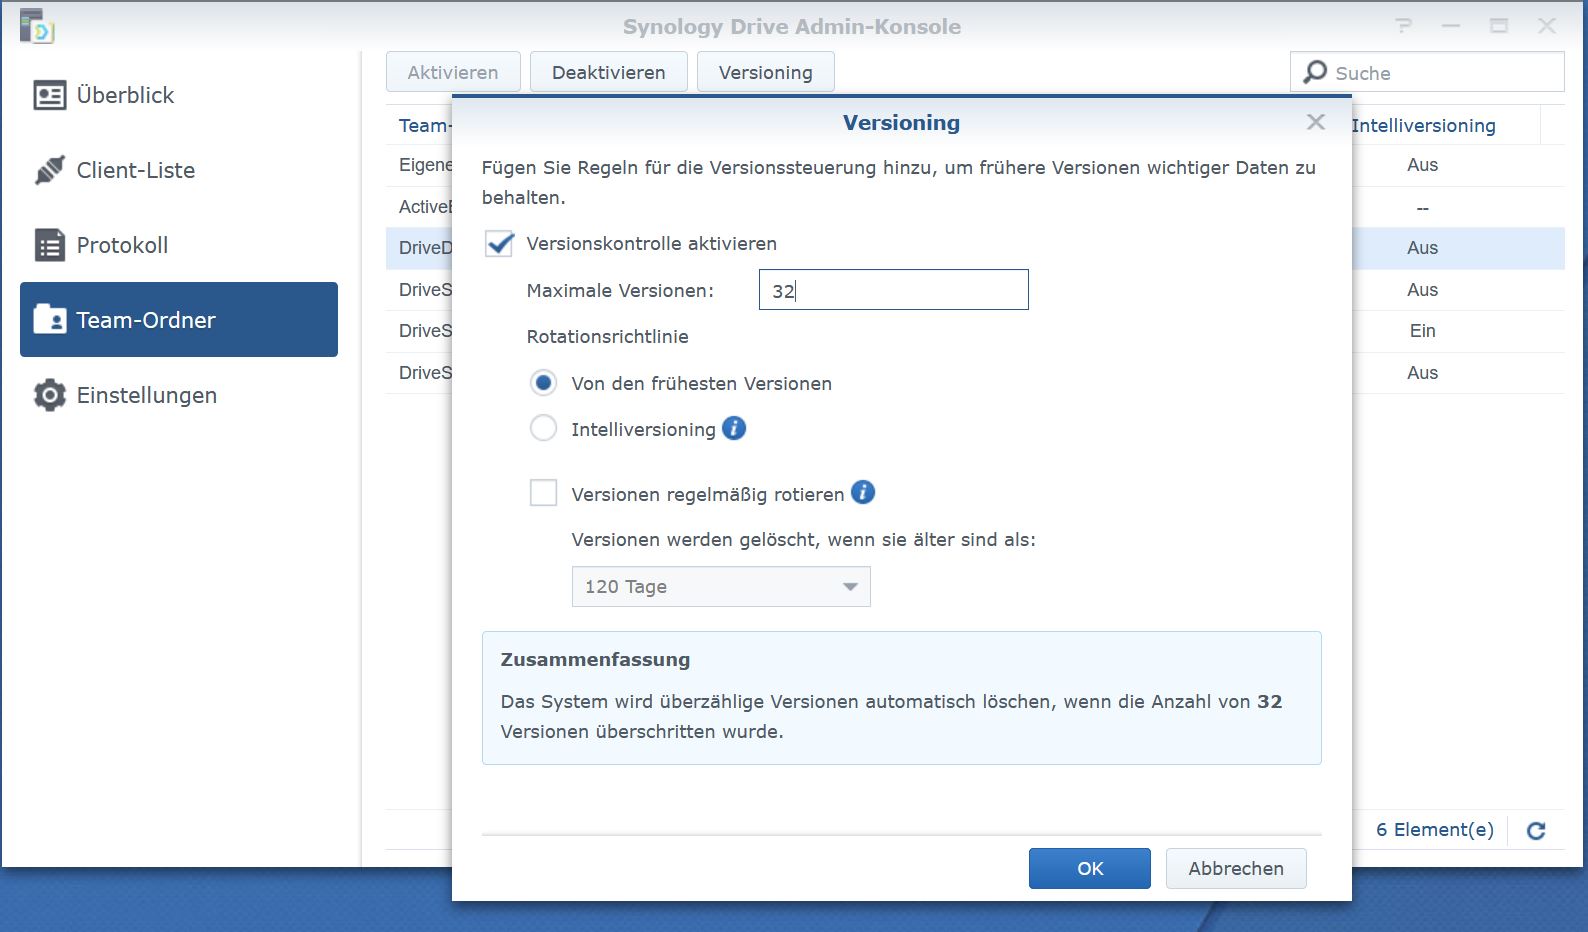
Task: Open the Team-Ordner section
Action: (179, 320)
